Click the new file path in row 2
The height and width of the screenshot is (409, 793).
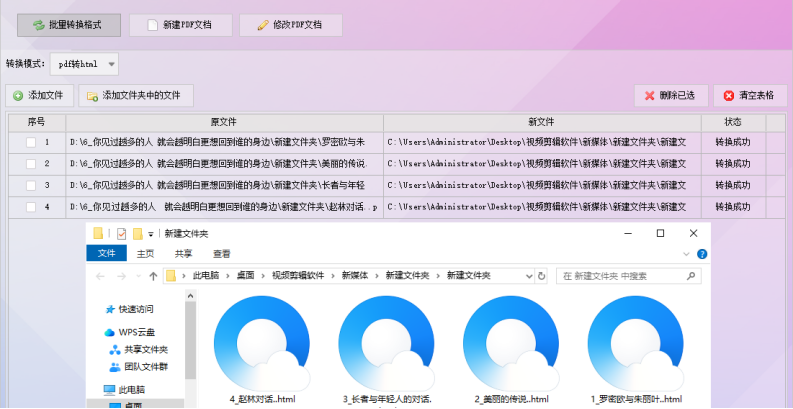(x=537, y=164)
